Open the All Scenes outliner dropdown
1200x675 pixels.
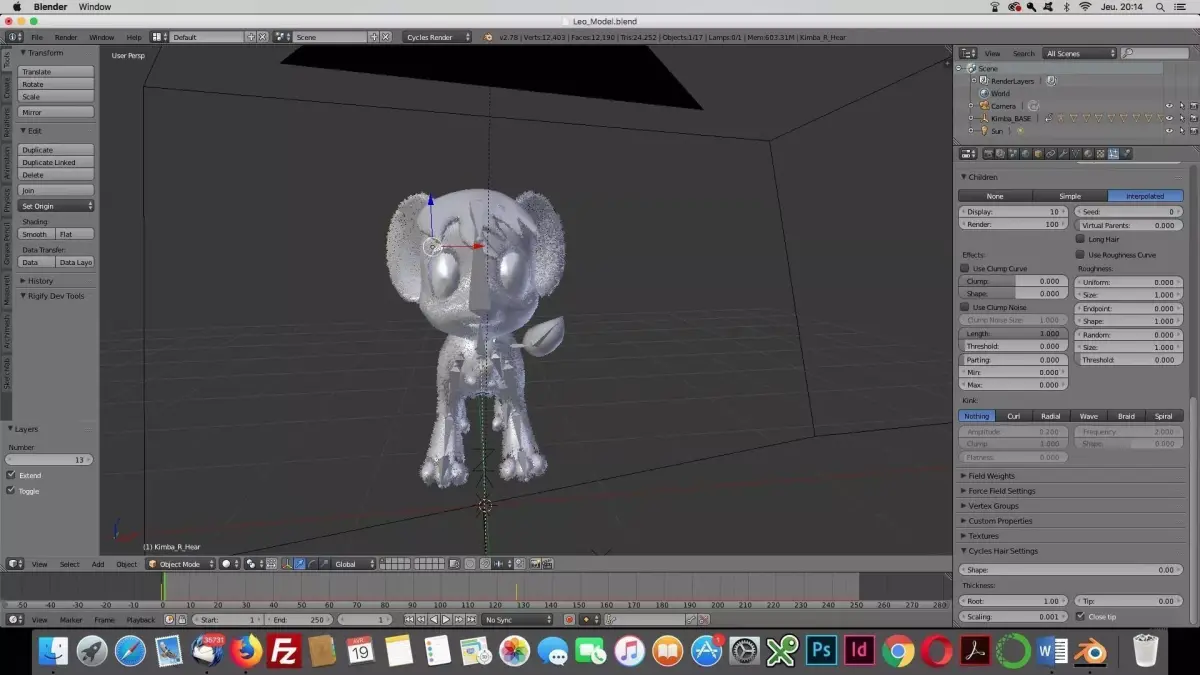point(1079,53)
